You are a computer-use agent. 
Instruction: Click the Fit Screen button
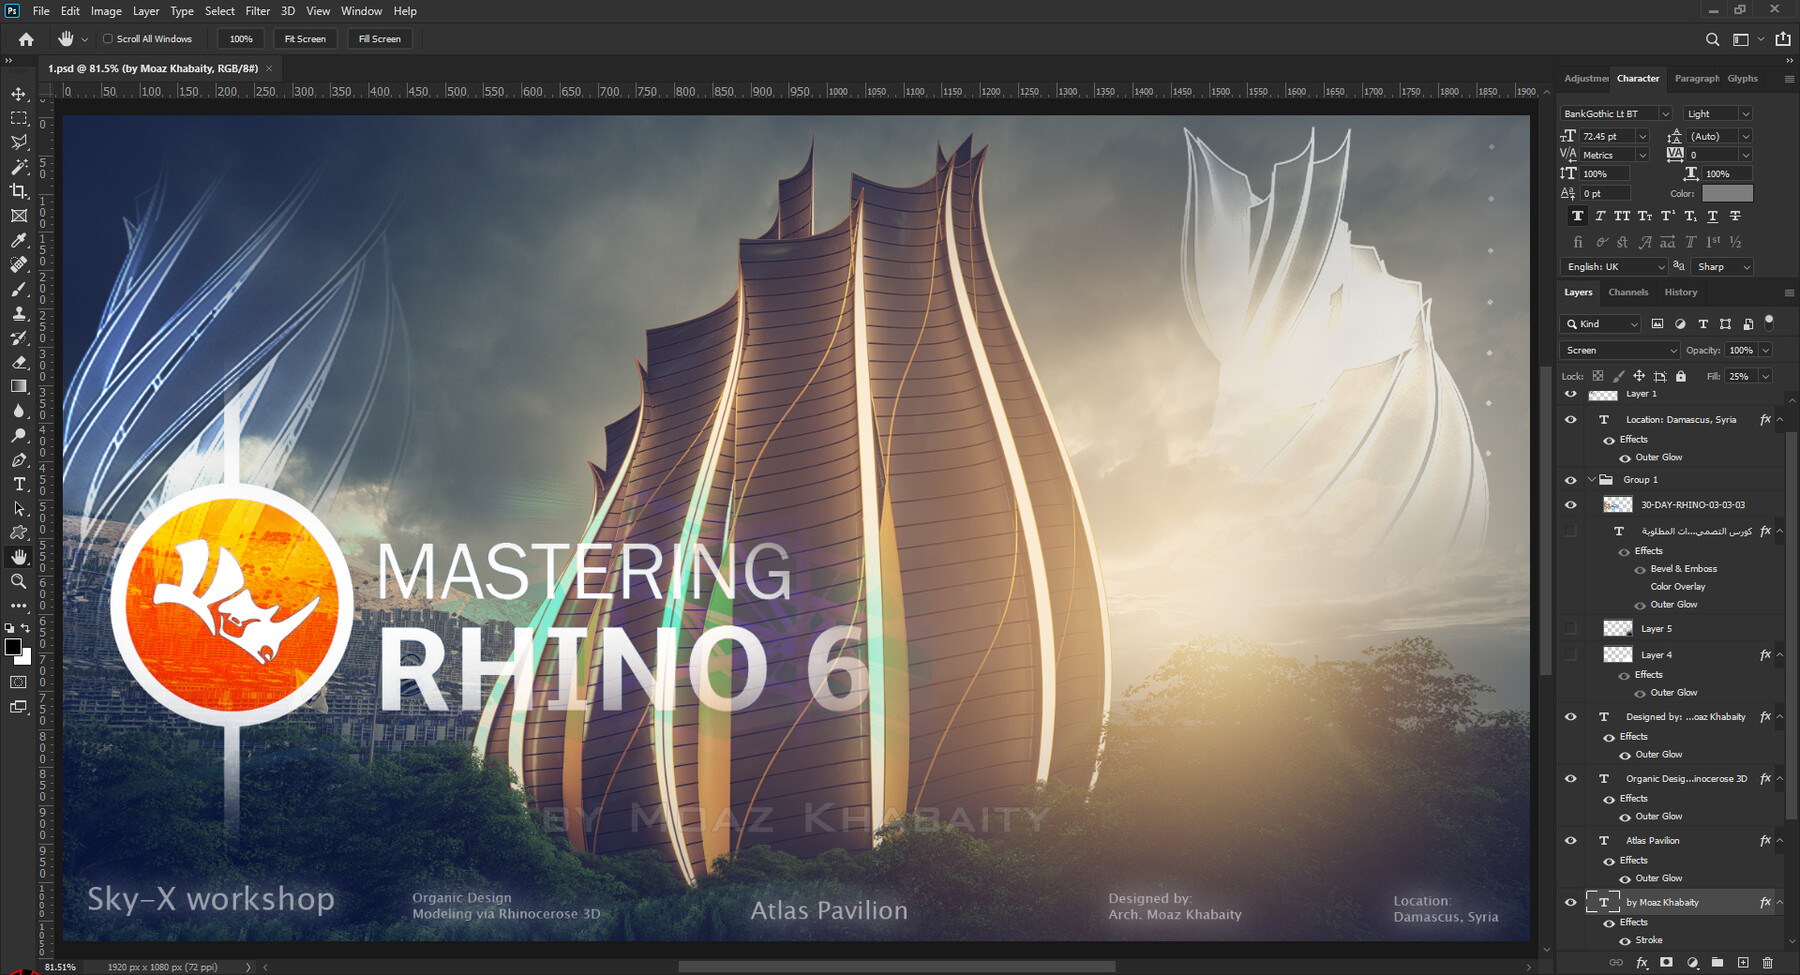tap(305, 39)
